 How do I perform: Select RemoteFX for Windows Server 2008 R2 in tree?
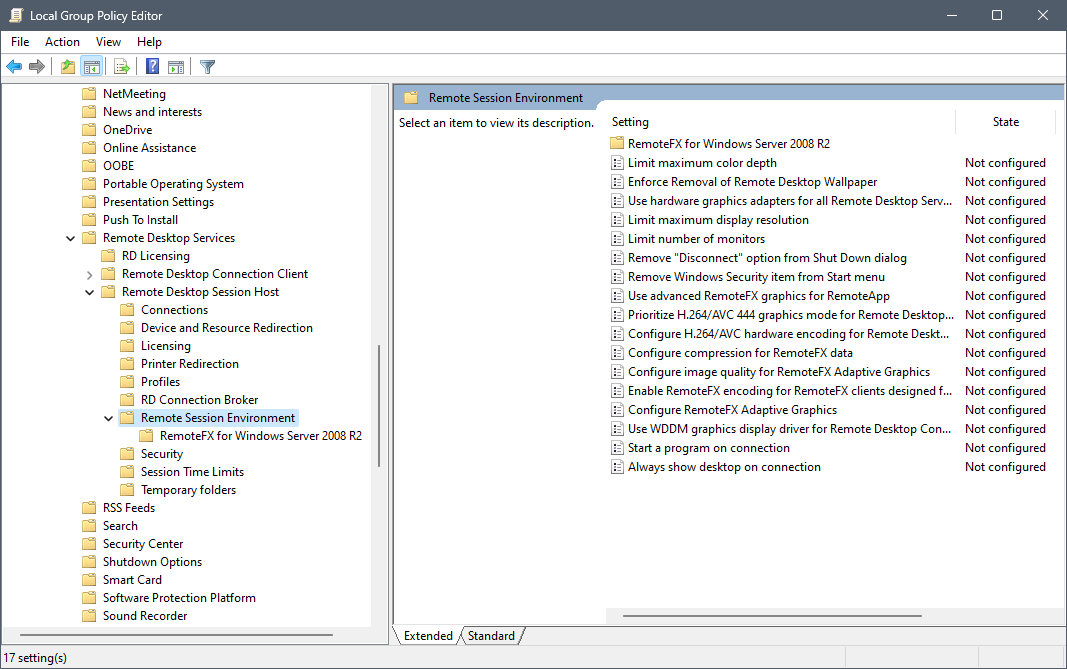(261, 436)
